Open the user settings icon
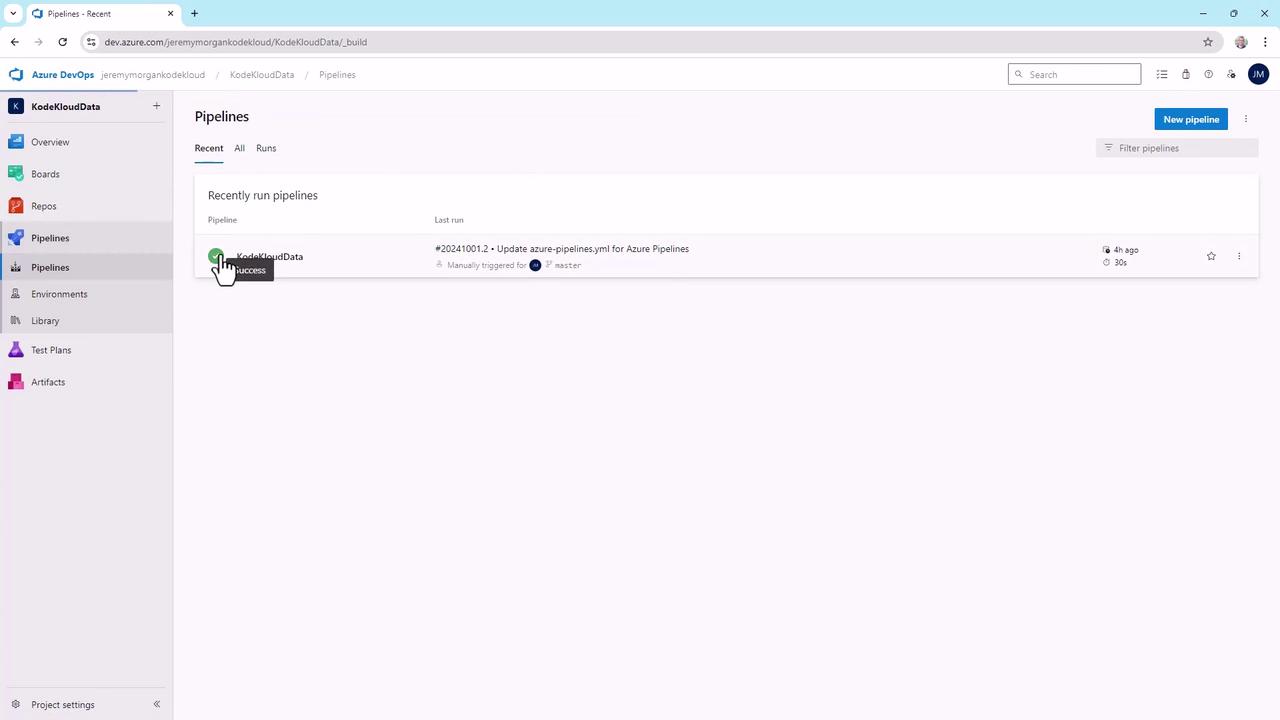The width and height of the screenshot is (1280, 720). 1231,74
